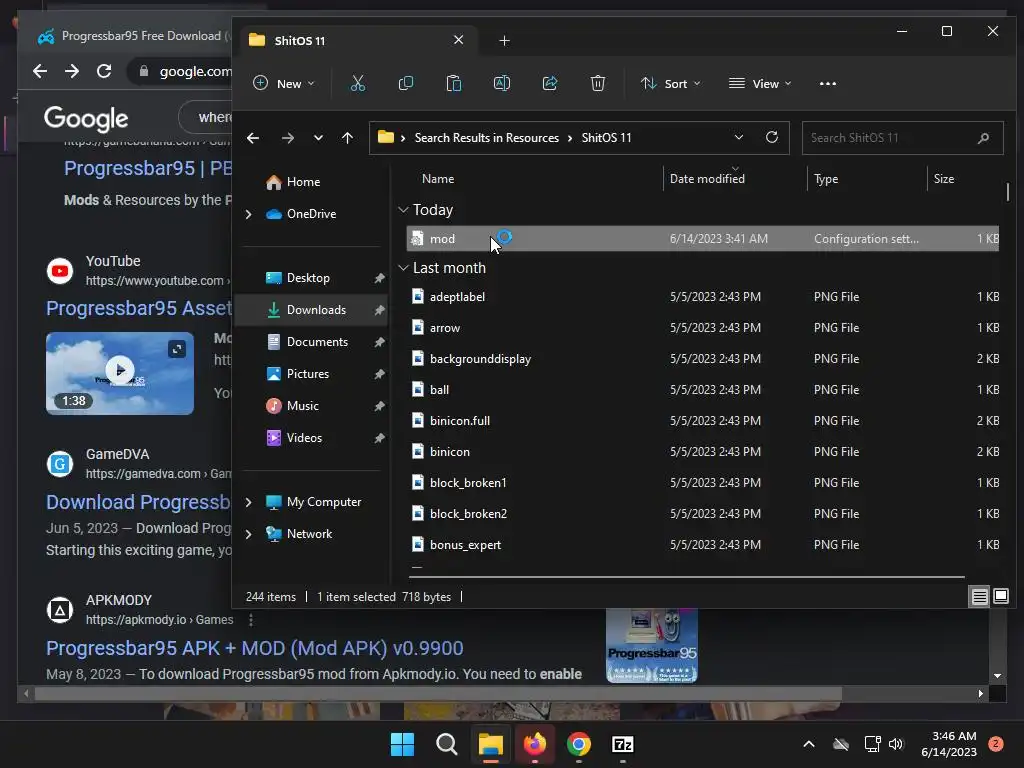This screenshot has height=768, width=1024.
Task: Collapse the Last month group
Action: pos(403,268)
